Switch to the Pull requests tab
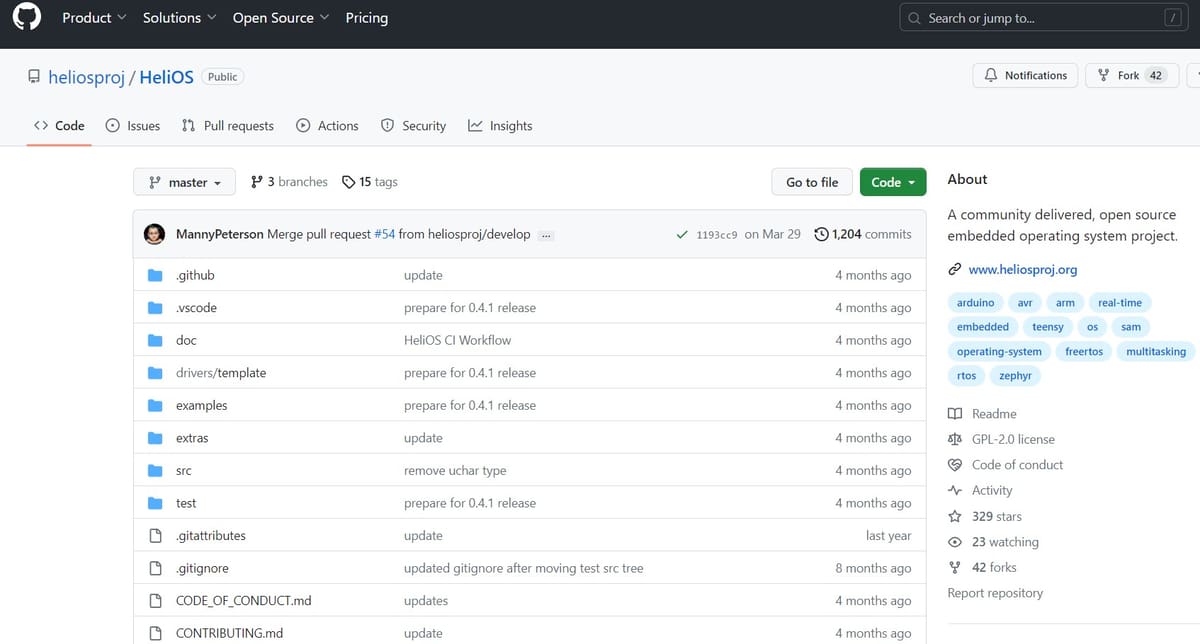 [228, 126]
